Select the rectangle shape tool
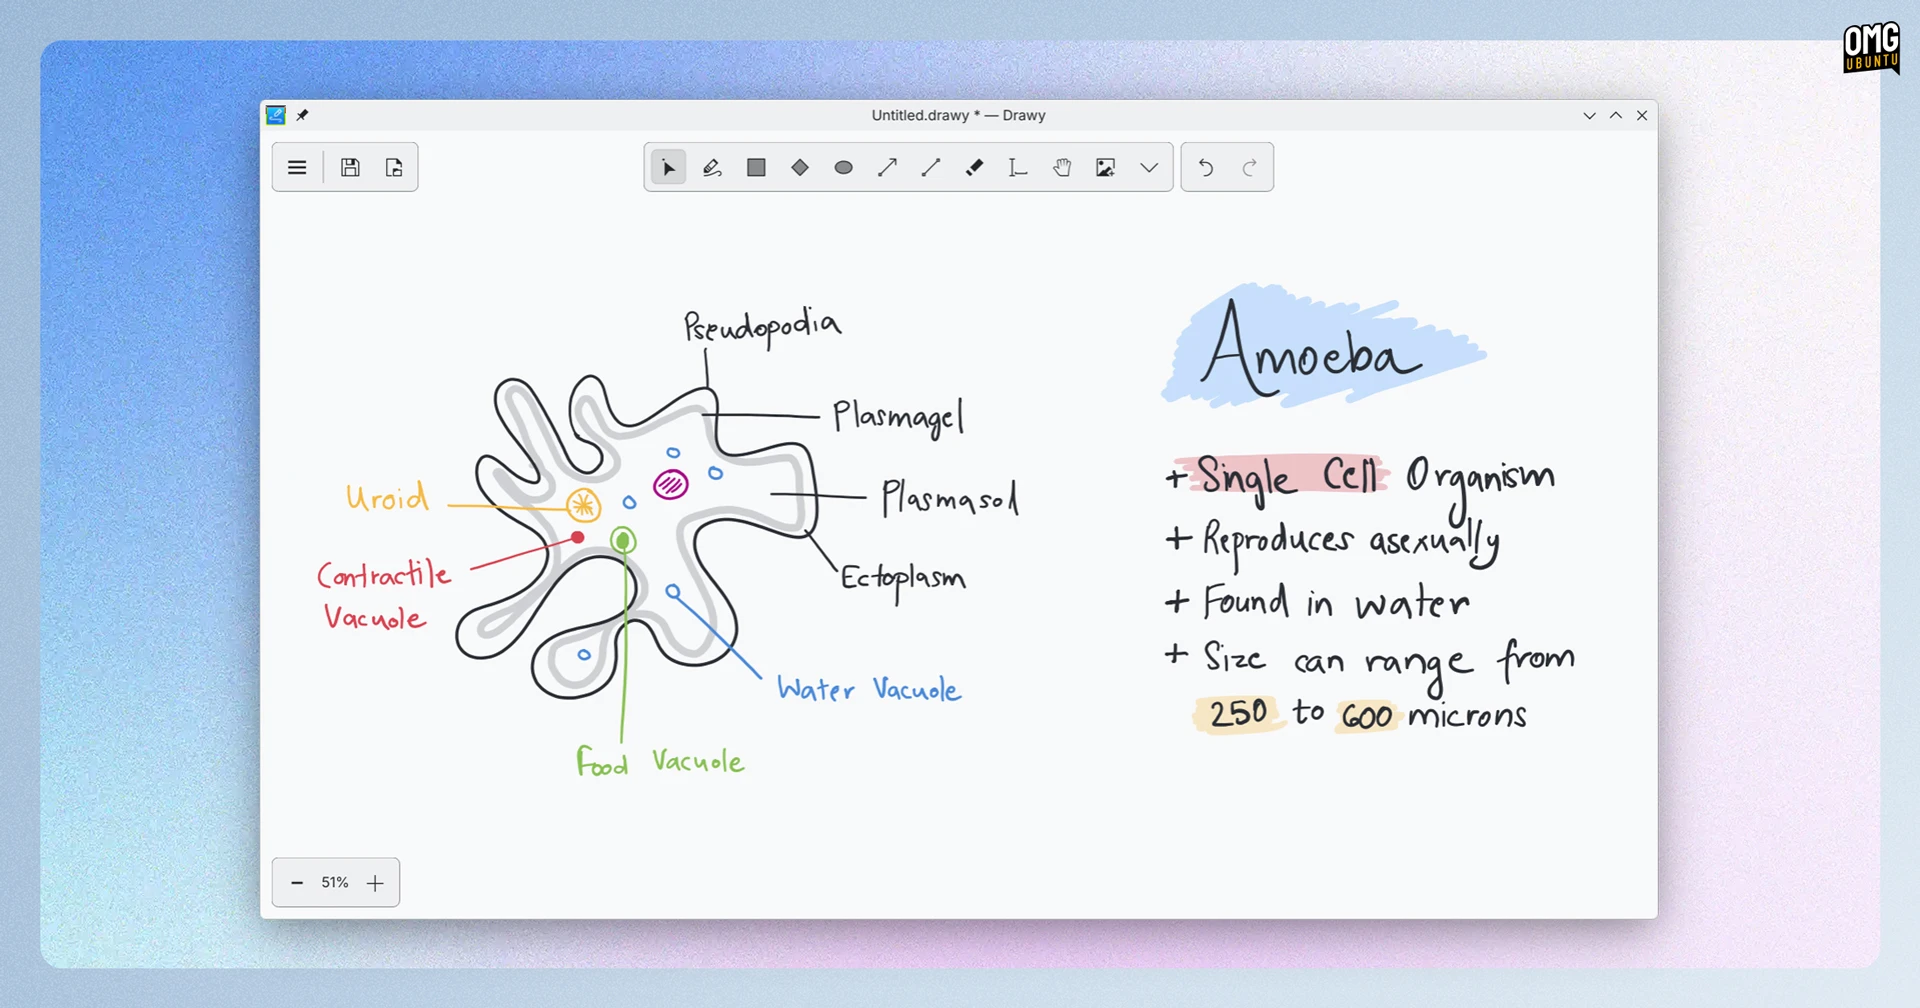This screenshot has height=1008, width=1920. [756, 168]
